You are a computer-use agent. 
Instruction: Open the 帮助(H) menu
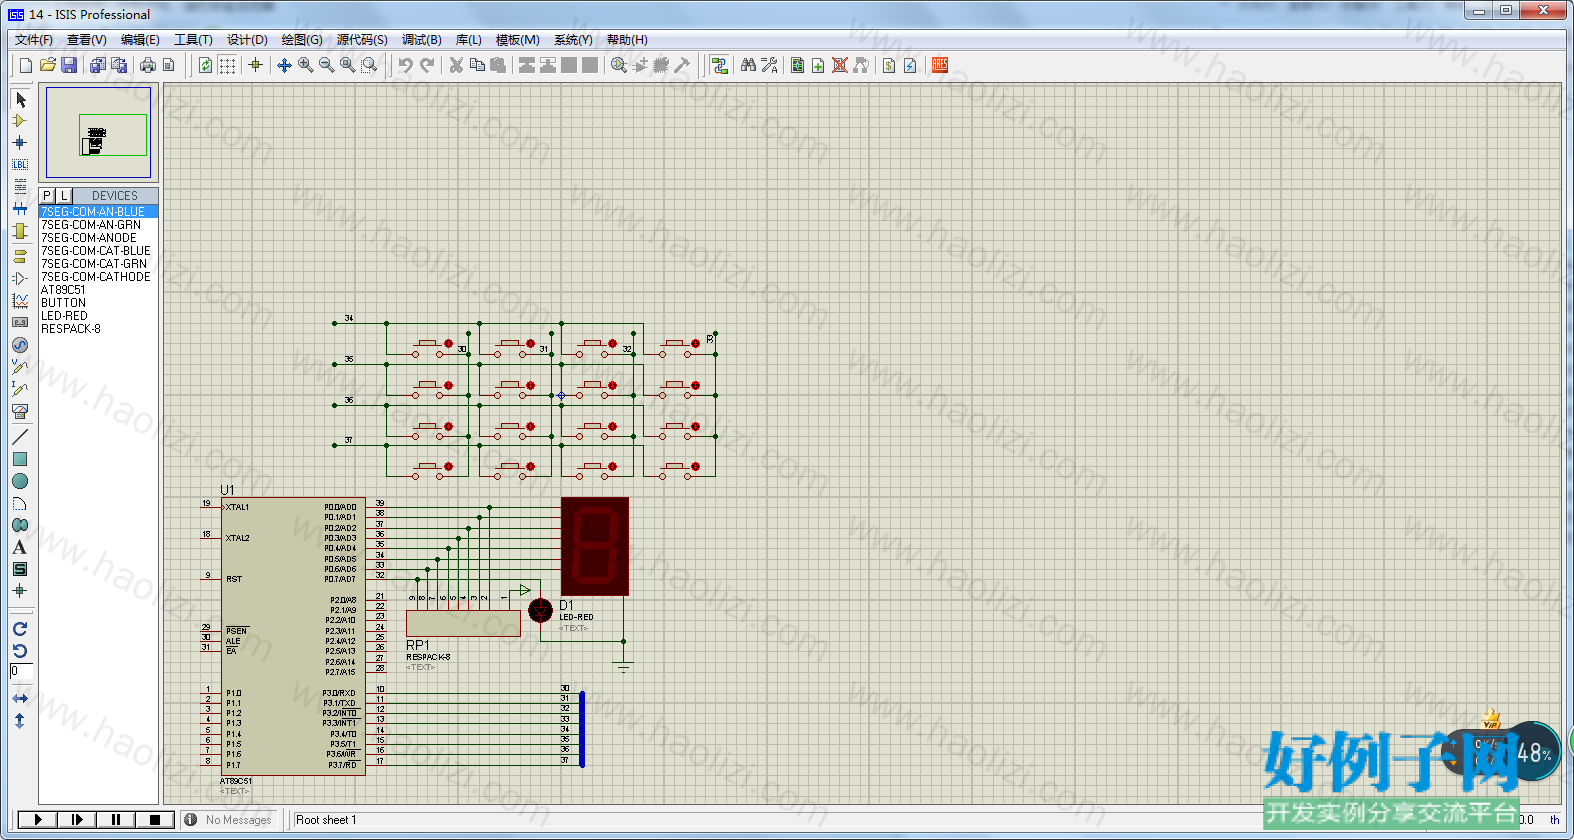[x=627, y=40]
